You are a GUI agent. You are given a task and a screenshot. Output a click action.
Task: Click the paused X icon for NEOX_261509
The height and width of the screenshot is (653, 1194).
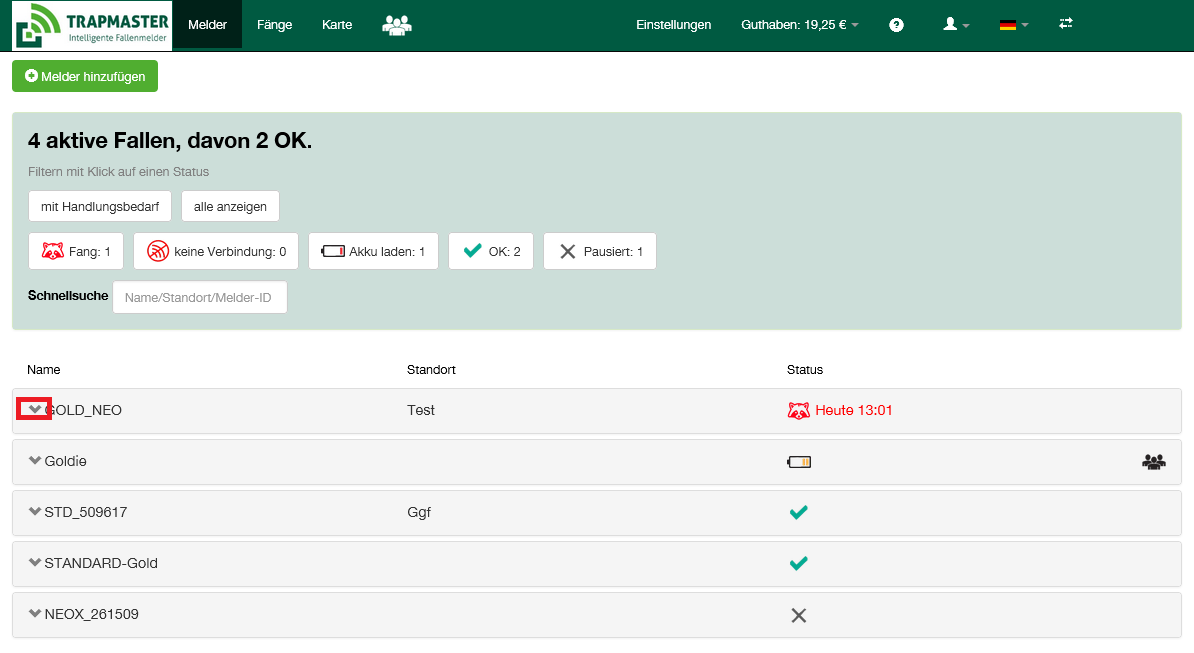[798, 615]
